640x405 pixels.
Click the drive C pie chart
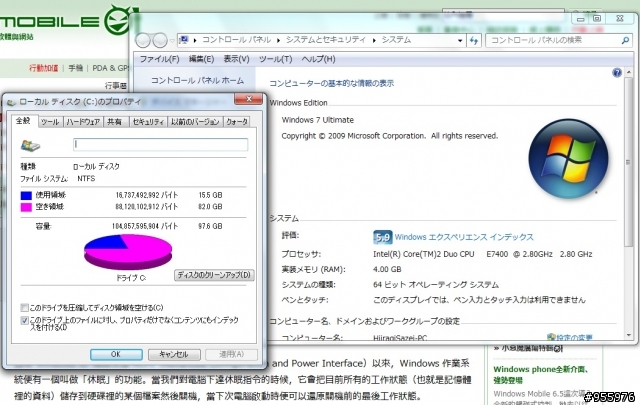point(128,251)
